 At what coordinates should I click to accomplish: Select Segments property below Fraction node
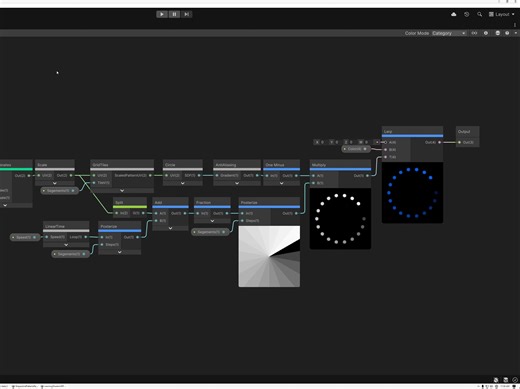click(210, 232)
